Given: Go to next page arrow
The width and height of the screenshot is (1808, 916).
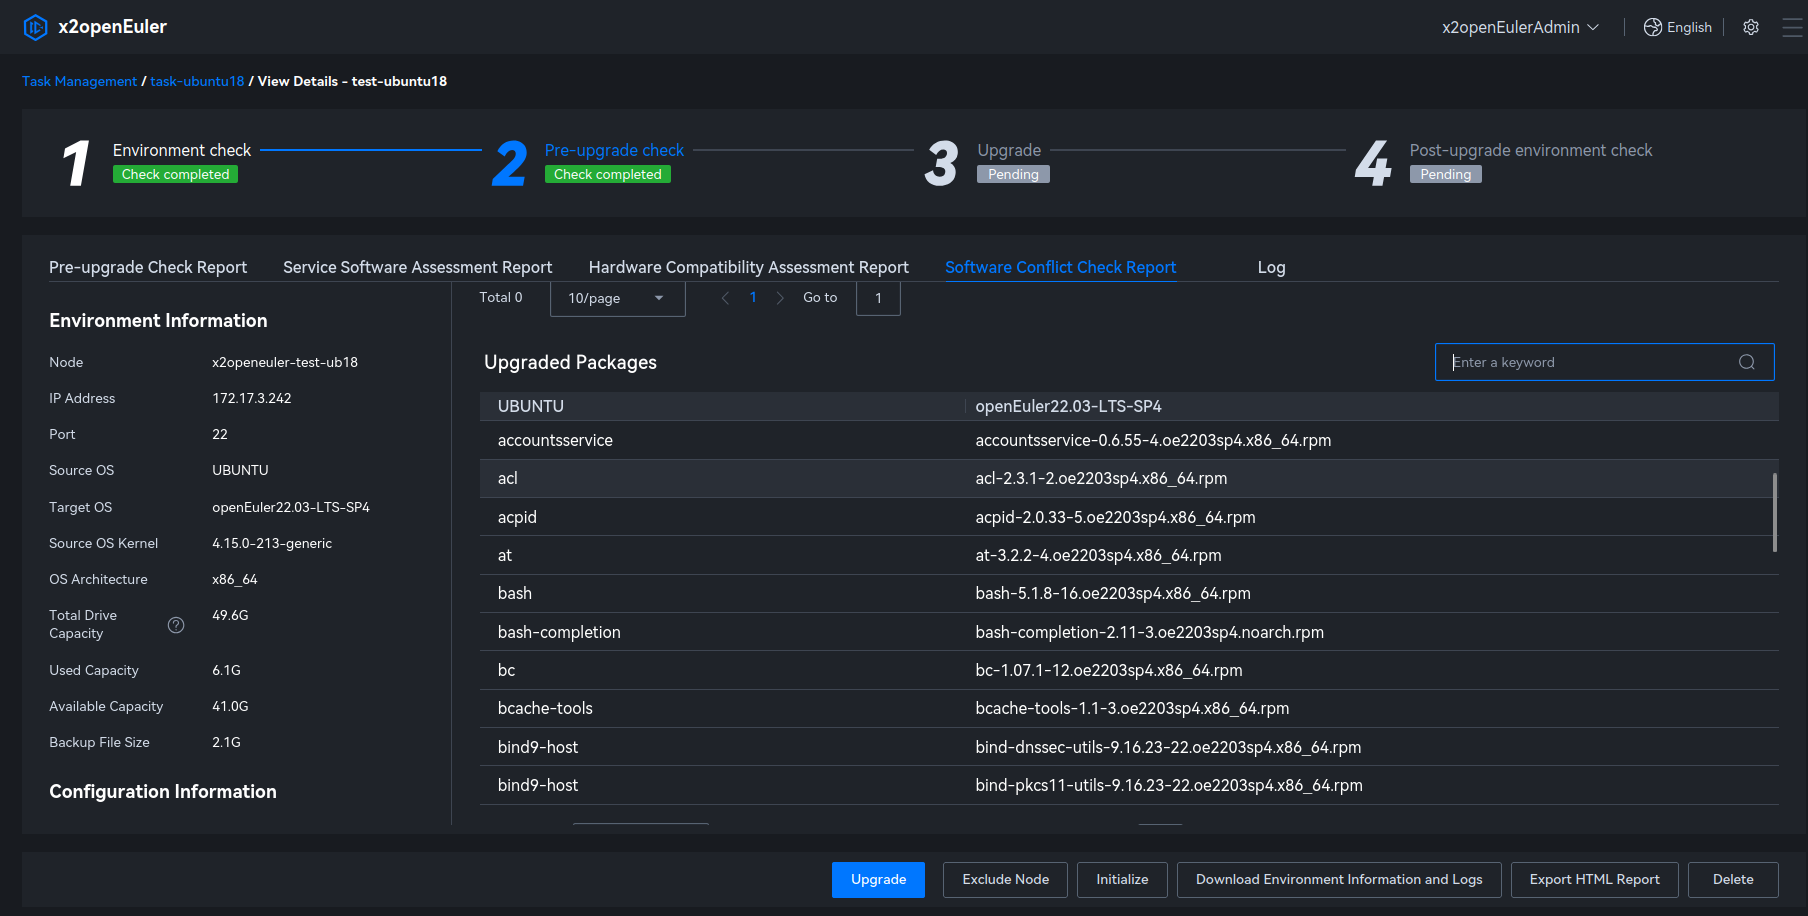Looking at the screenshot, I should [780, 298].
